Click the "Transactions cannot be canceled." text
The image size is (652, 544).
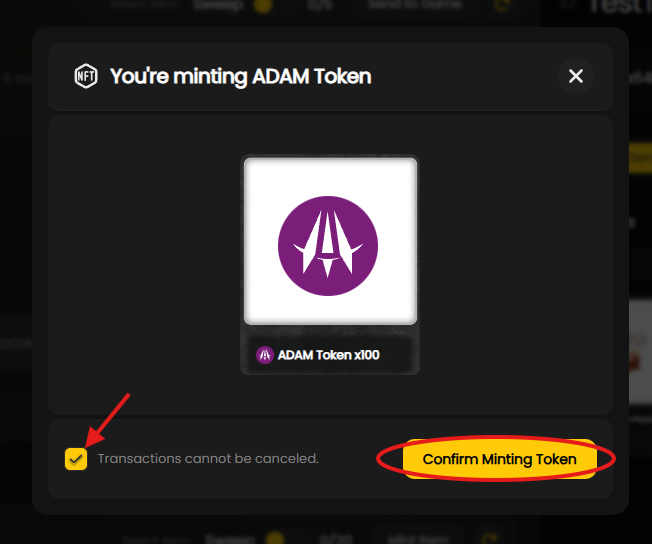[x=208, y=459]
